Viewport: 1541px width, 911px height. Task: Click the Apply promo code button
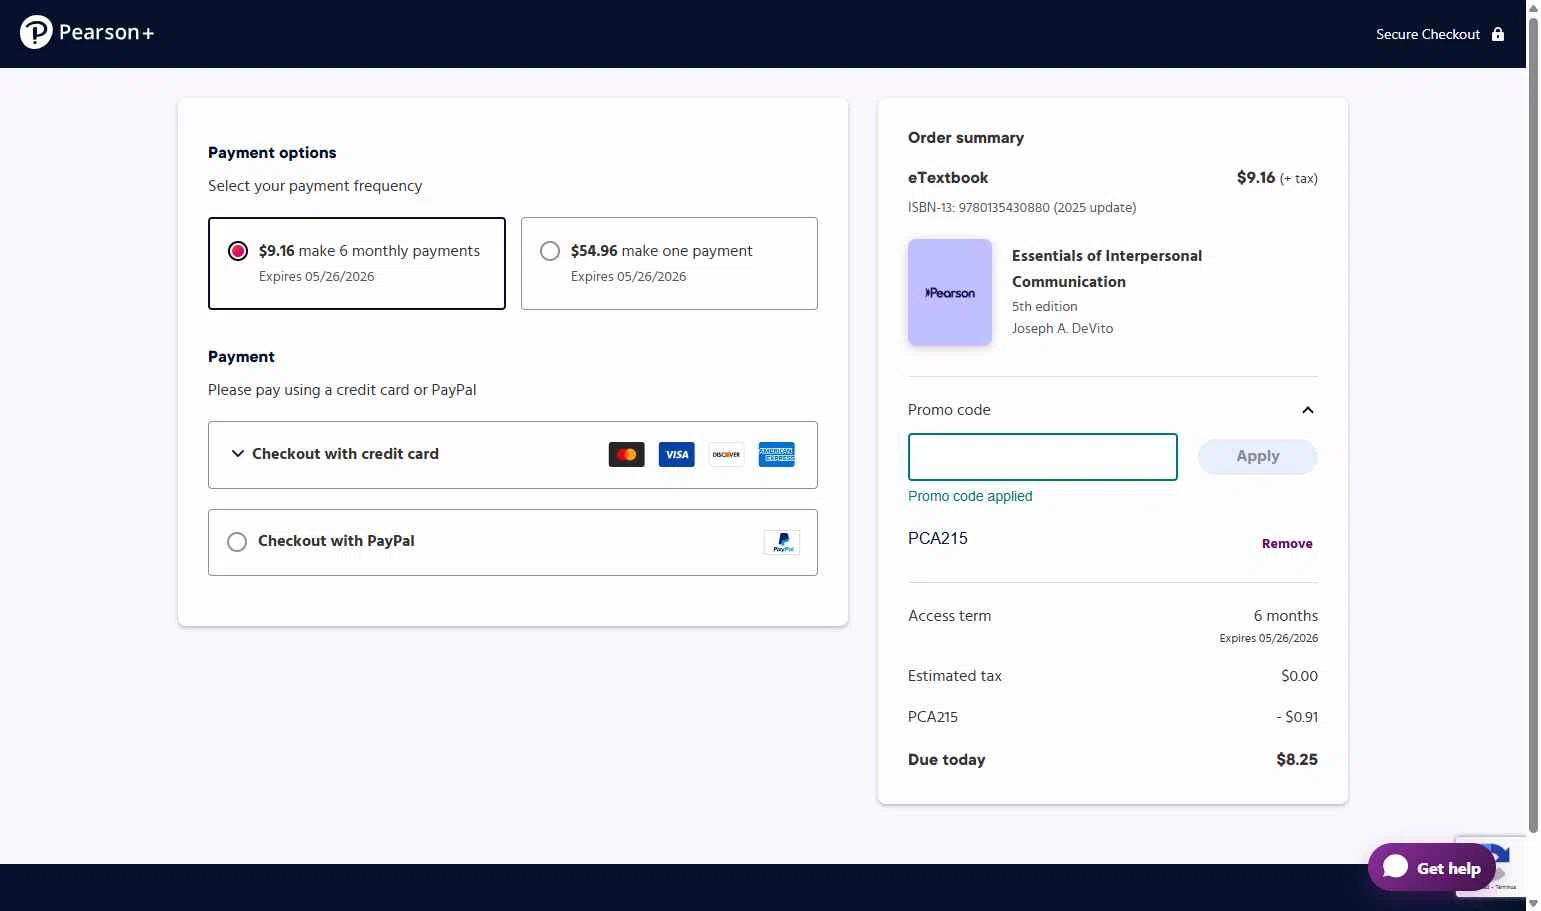click(1257, 456)
